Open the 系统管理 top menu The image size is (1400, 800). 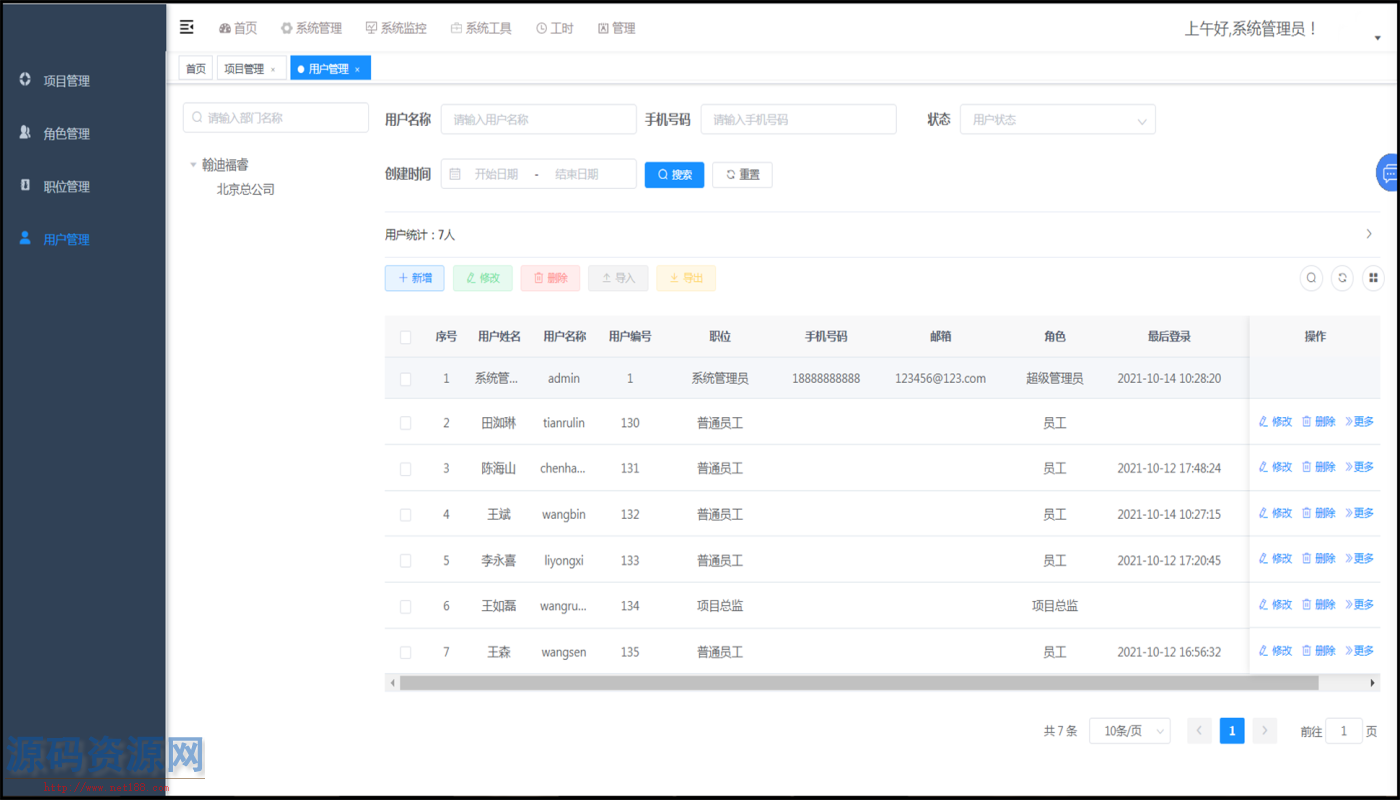click(311, 28)
